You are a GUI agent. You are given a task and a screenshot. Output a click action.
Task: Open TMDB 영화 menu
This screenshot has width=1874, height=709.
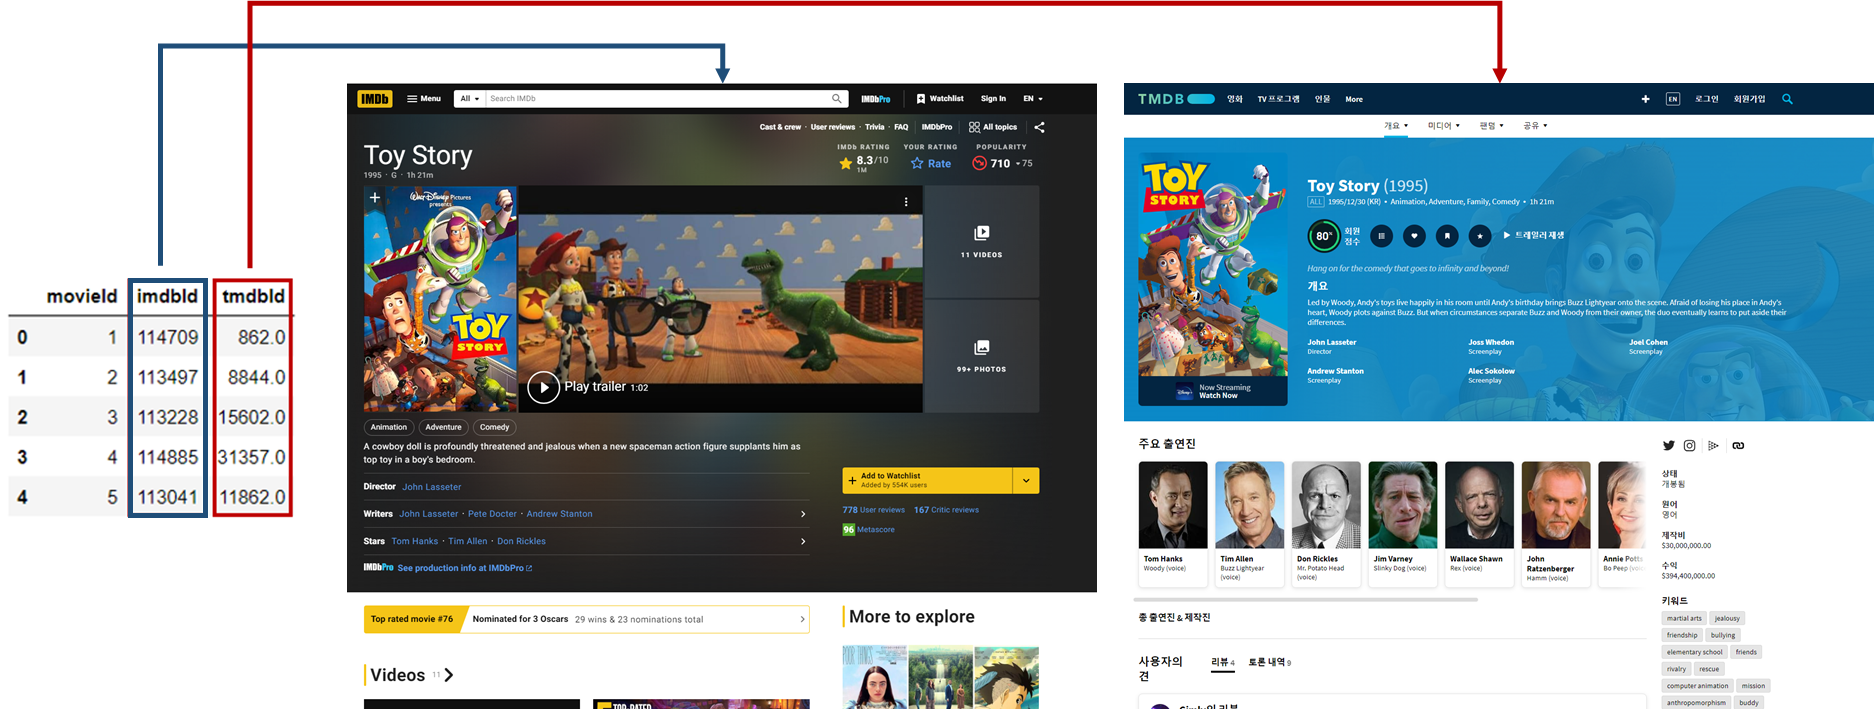click(x=1235, y=99)
